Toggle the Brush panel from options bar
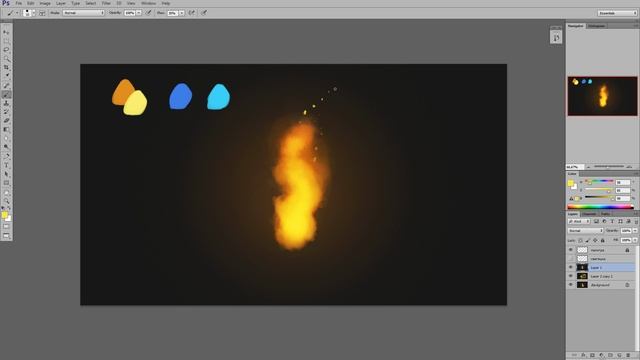The height and width of the screenshot is (360, 640). pos(42,13)
